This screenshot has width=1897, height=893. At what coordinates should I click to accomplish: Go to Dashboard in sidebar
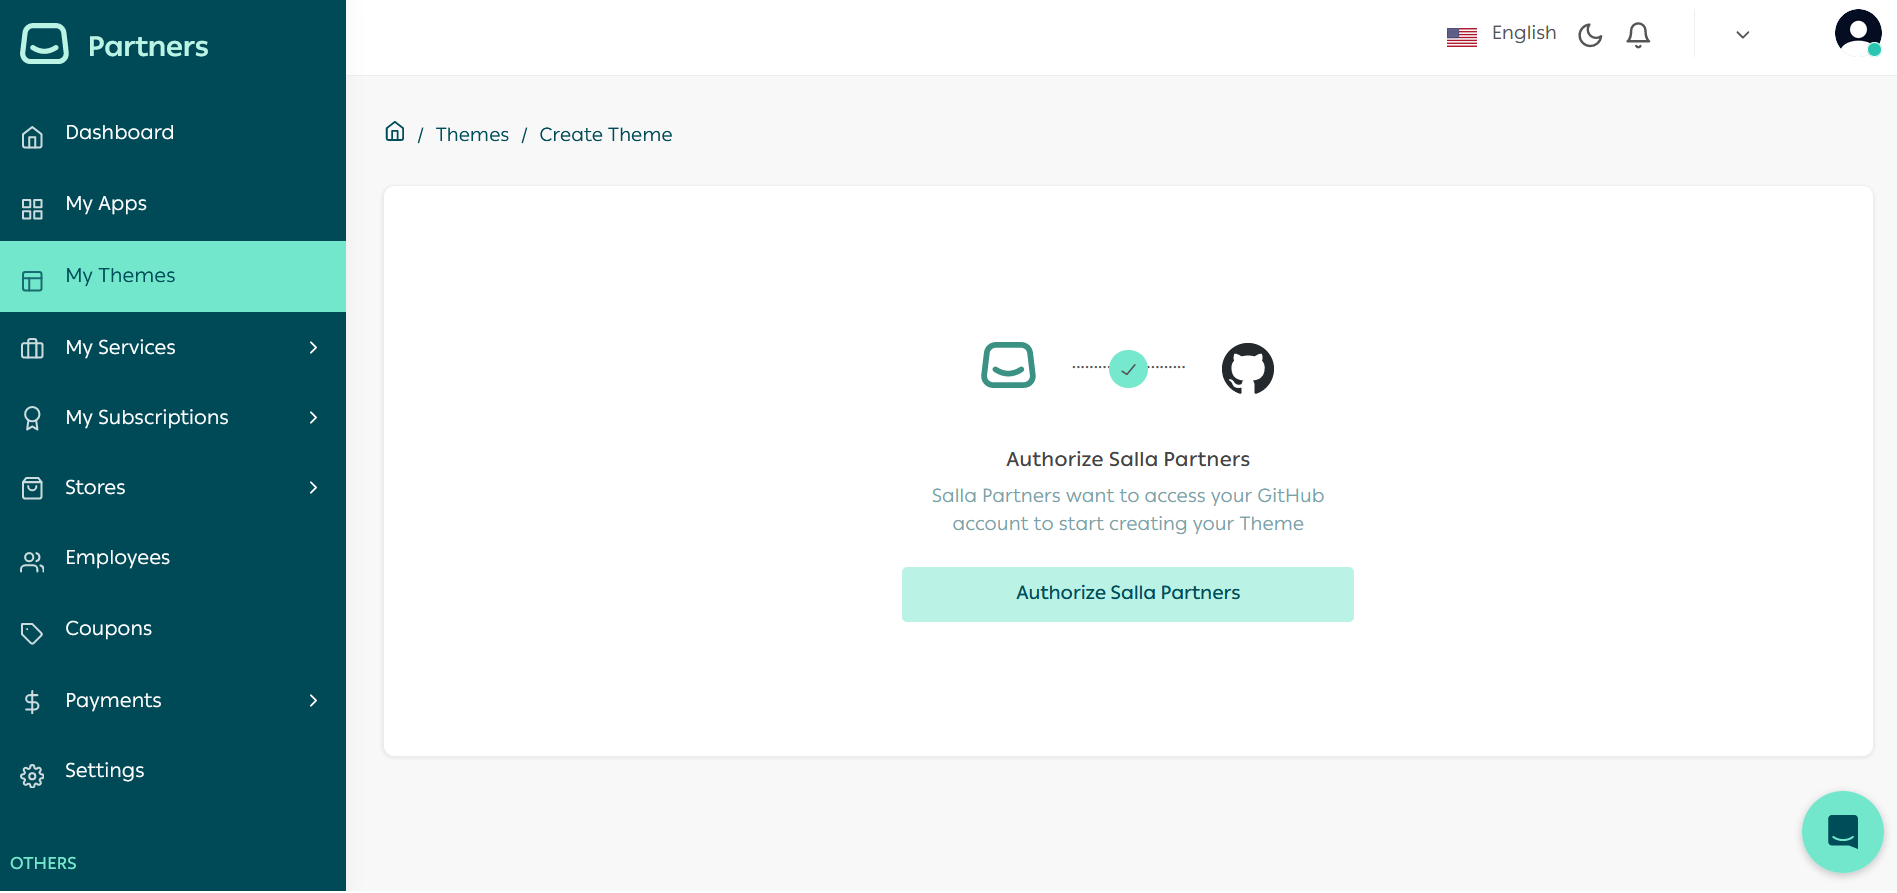coord(173,133)
